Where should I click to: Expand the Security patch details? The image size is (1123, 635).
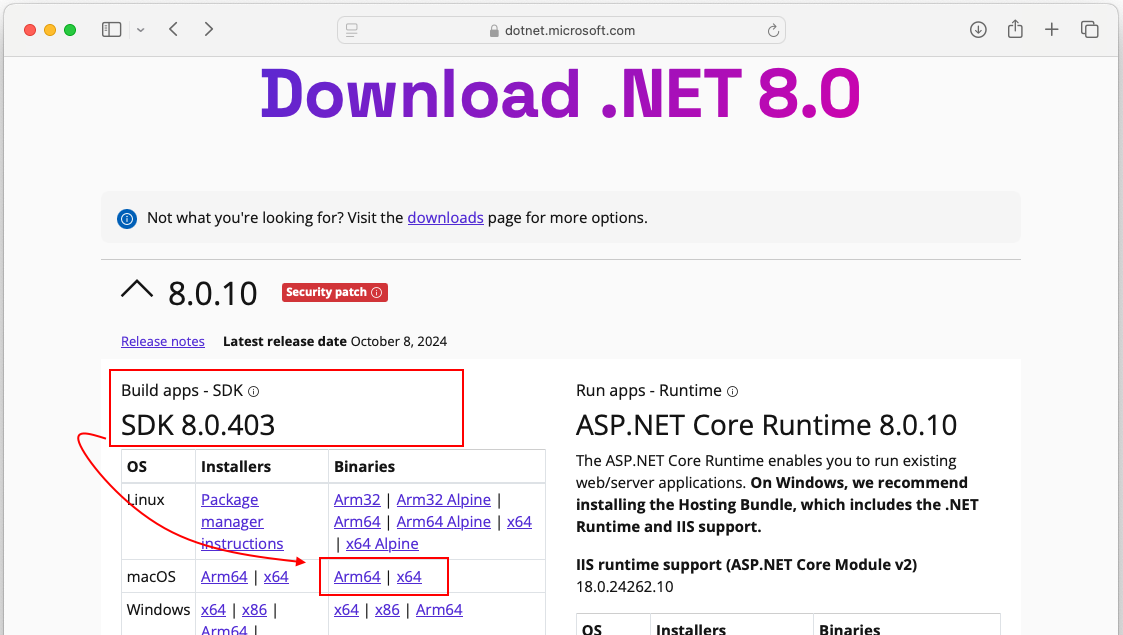coord(377,292)
